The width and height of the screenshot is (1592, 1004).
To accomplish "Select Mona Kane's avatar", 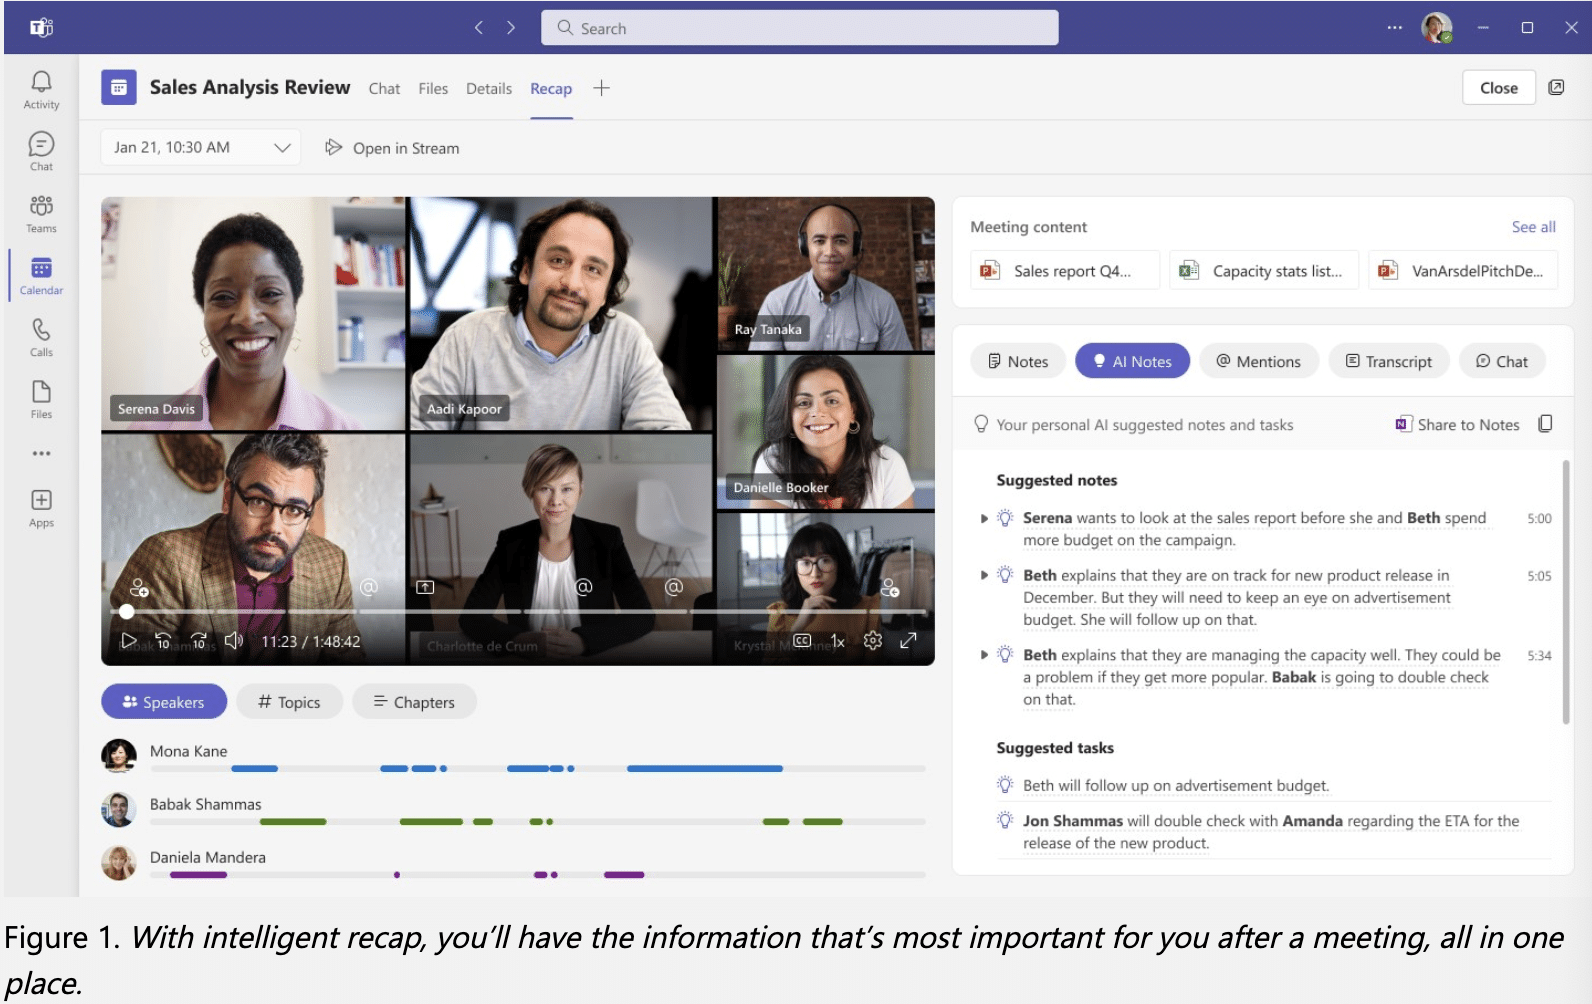I will [119, 756].
